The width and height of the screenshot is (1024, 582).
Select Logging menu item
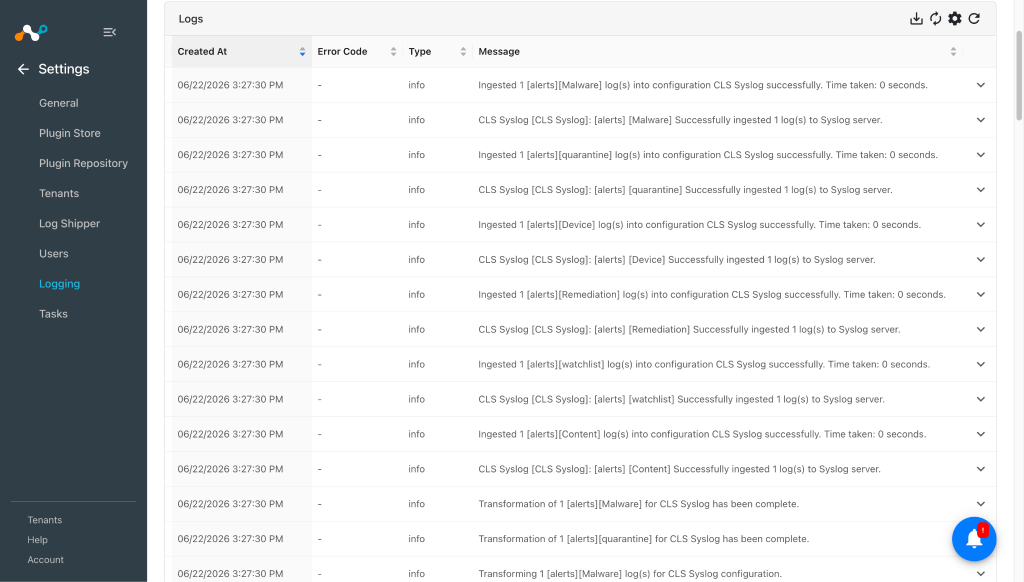(x=59, y=283)
